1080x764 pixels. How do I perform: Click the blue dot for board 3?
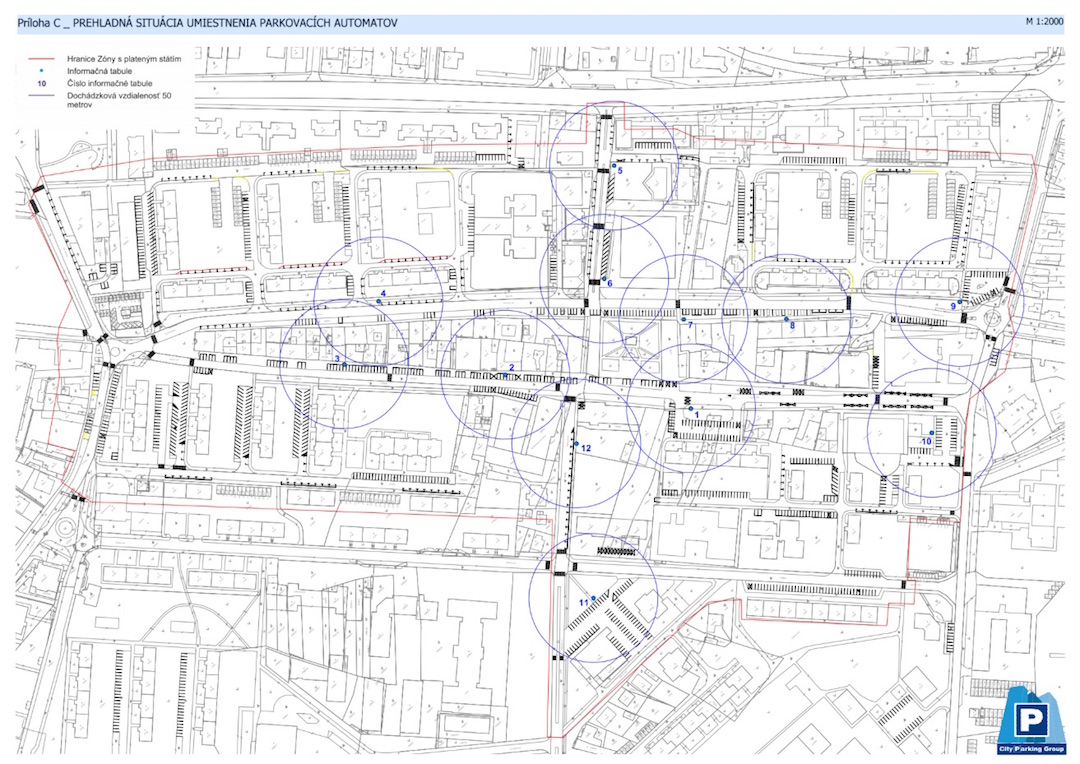point(345,365)
